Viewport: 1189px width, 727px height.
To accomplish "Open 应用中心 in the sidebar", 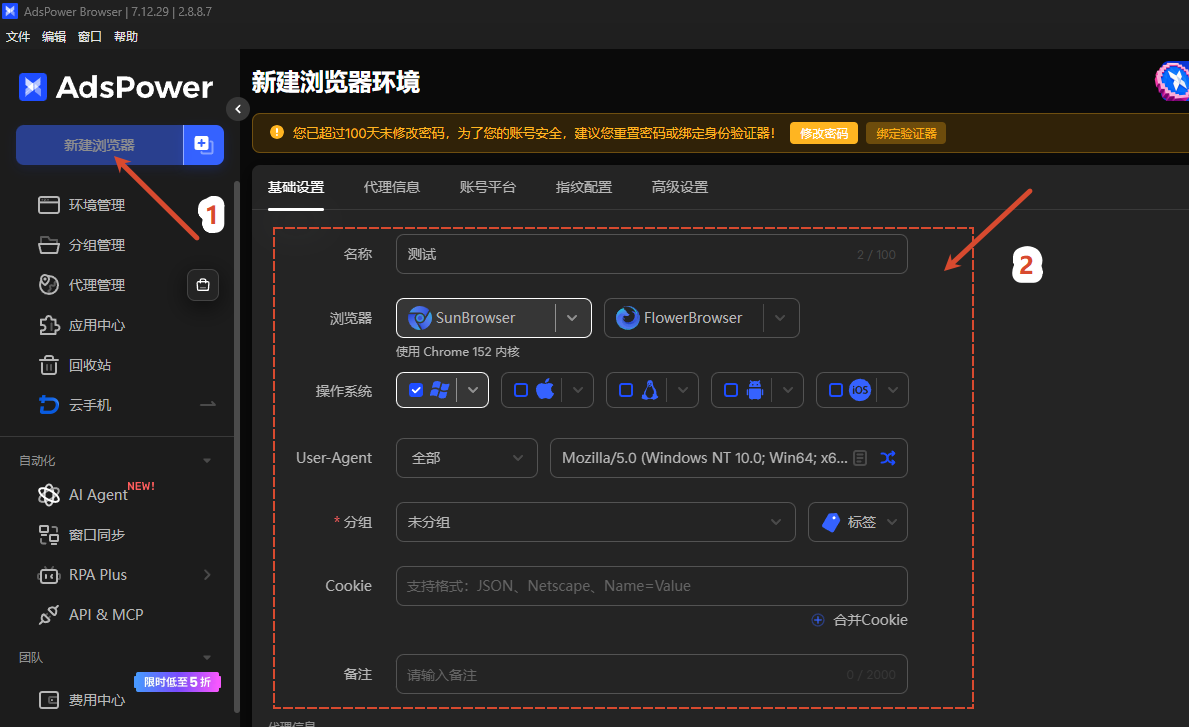I will tap(97, 325).
